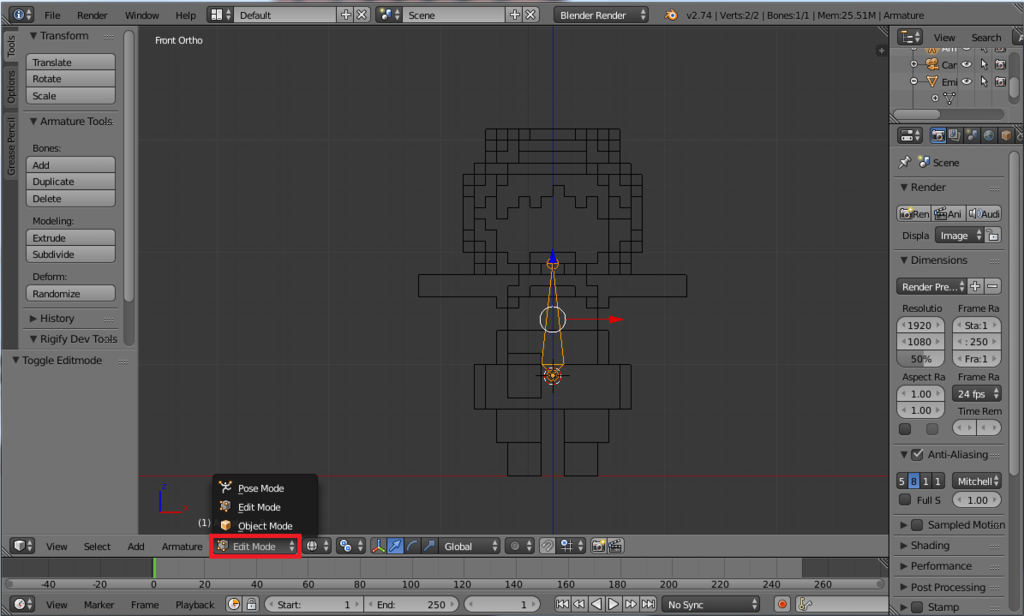The height and width of the screenshot is (616, 1024).
Task: Click the Randomize deform button
Action: (71, 293)
